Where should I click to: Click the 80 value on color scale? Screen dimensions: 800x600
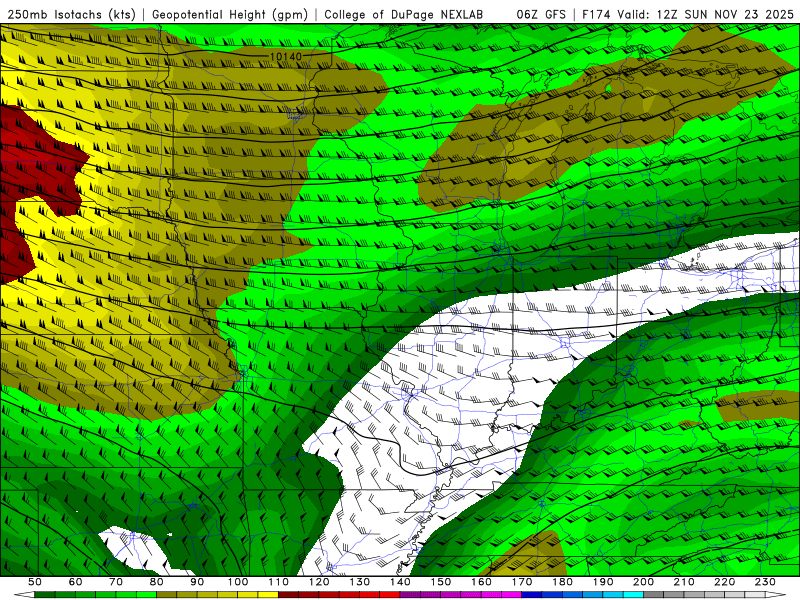coord(157,582)
